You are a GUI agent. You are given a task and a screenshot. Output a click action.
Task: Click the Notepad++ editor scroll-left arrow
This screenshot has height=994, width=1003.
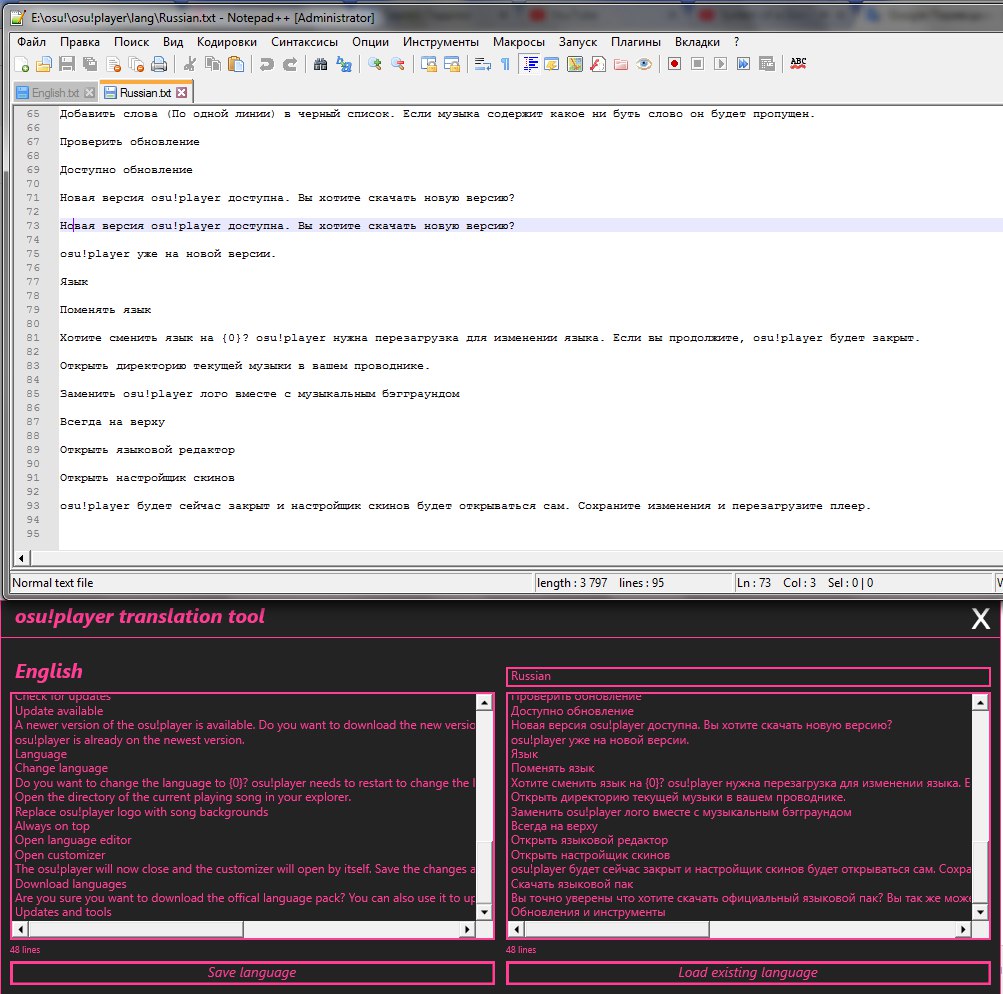22,558
